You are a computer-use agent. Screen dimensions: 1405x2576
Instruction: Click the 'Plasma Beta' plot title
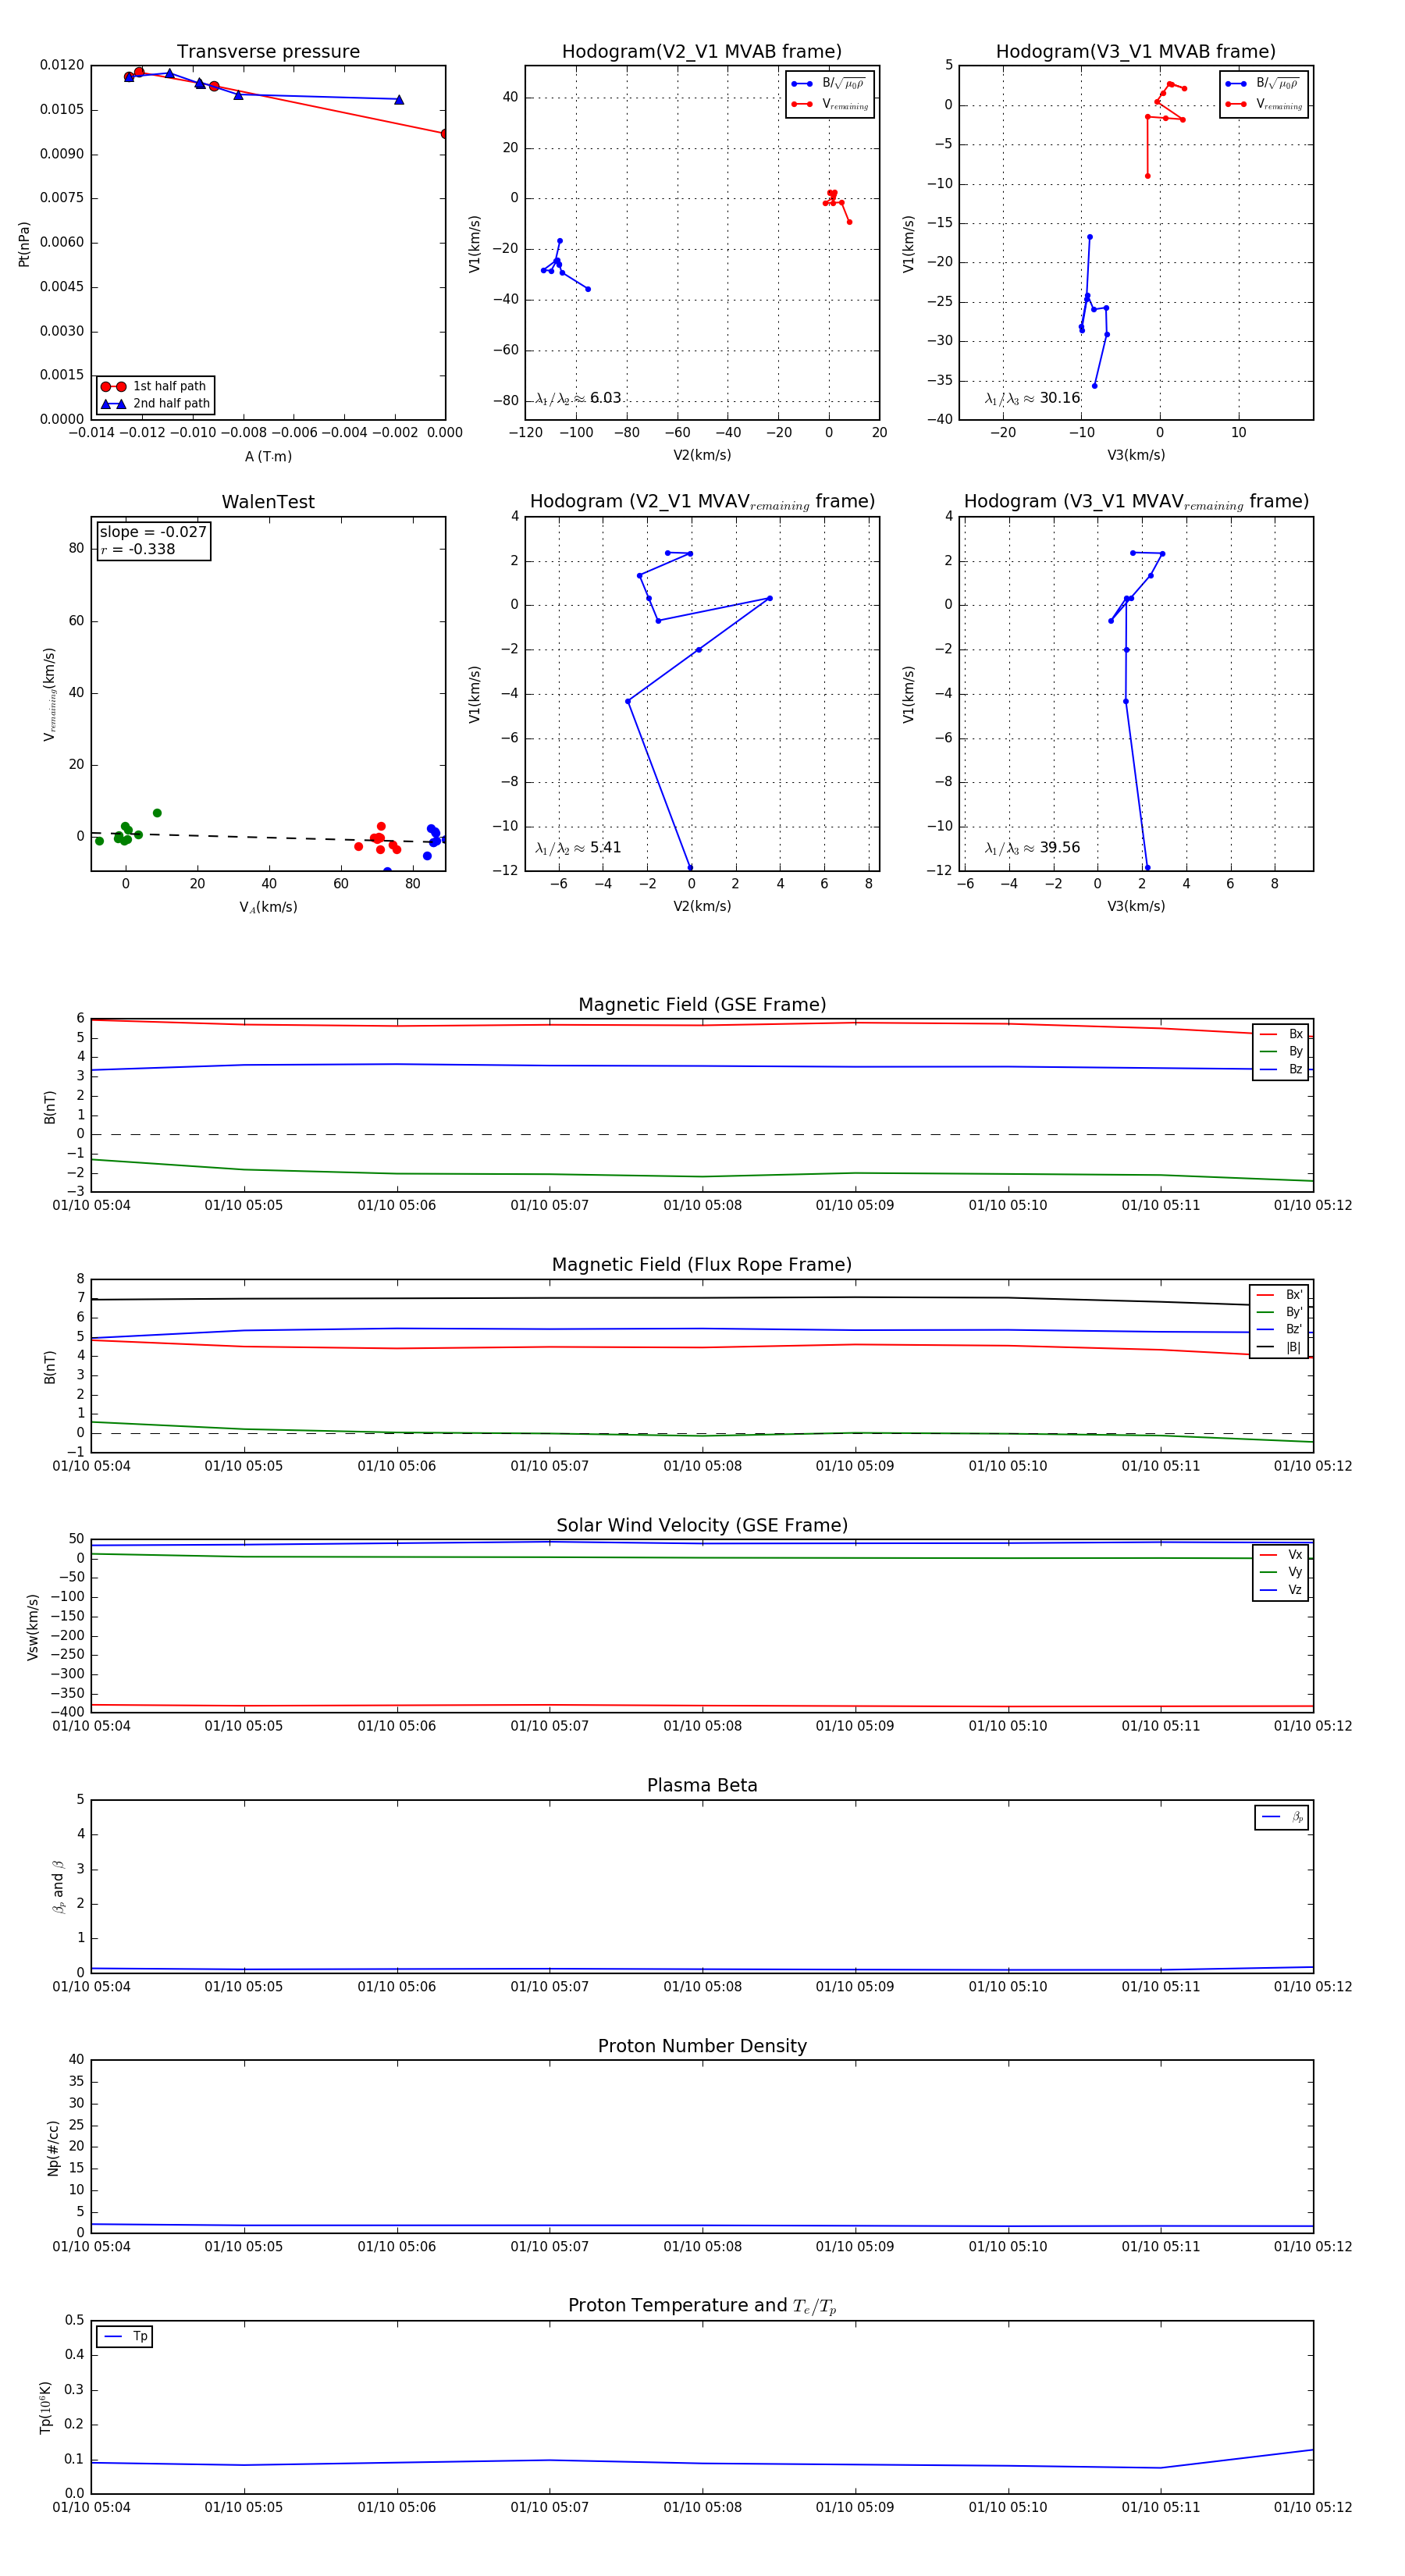pos(702,1785)
